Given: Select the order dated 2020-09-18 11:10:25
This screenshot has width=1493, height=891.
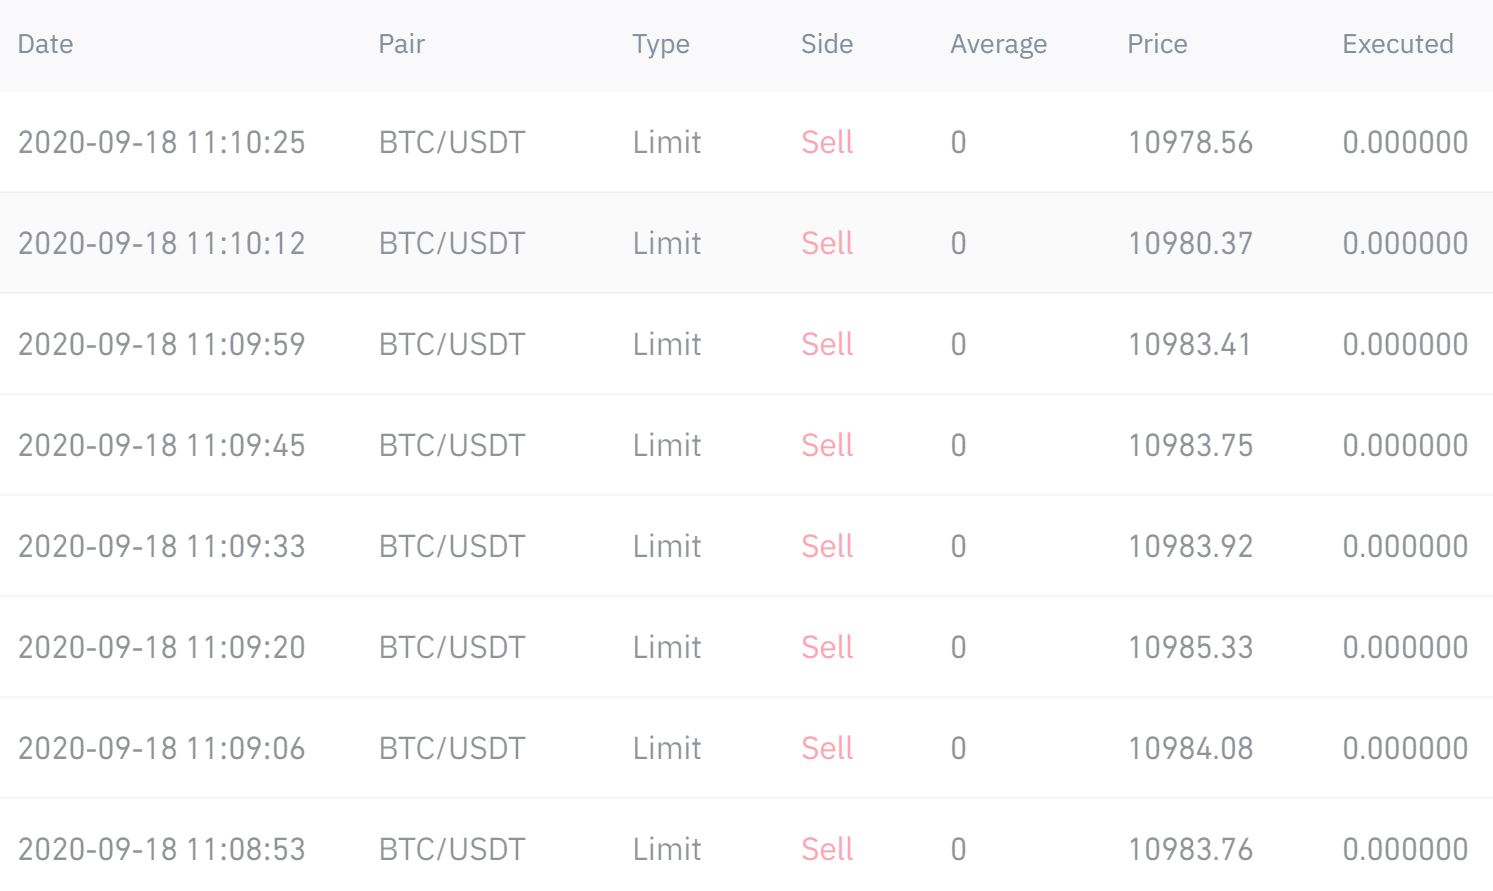Looking at the screenshot, I should [x=746, y=142].
